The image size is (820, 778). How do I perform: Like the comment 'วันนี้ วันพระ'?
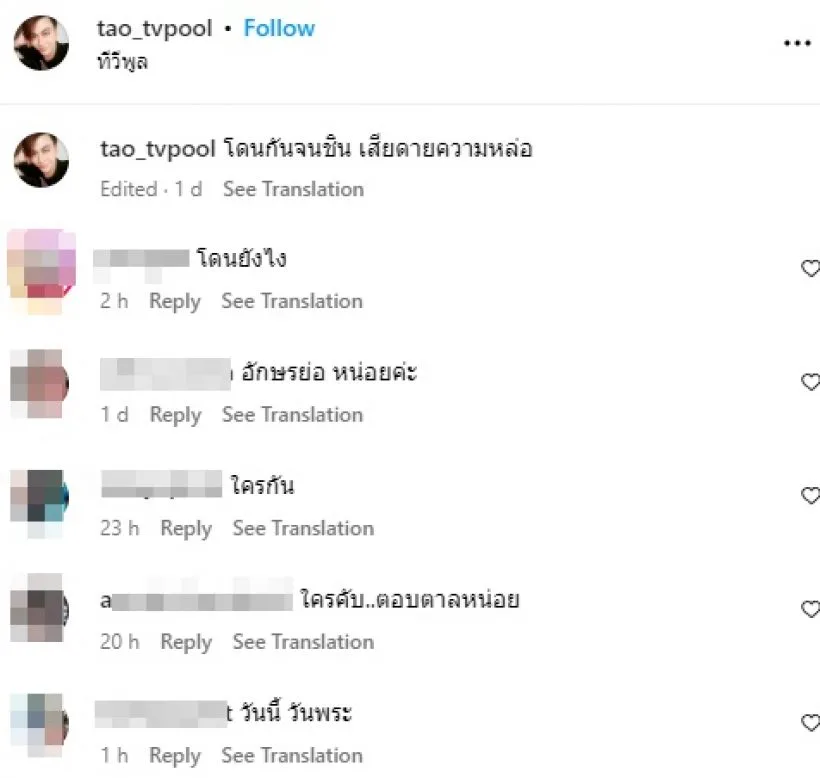tap(810, 723)
